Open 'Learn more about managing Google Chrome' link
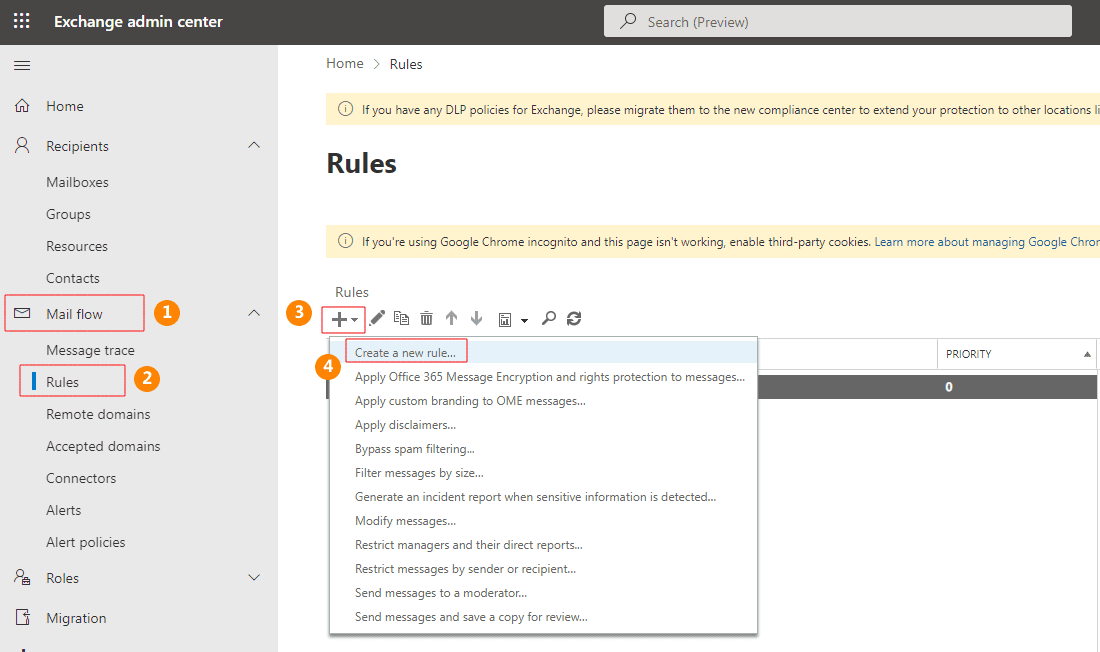The height and width of the screenshot is (652, 1100). 986,242
